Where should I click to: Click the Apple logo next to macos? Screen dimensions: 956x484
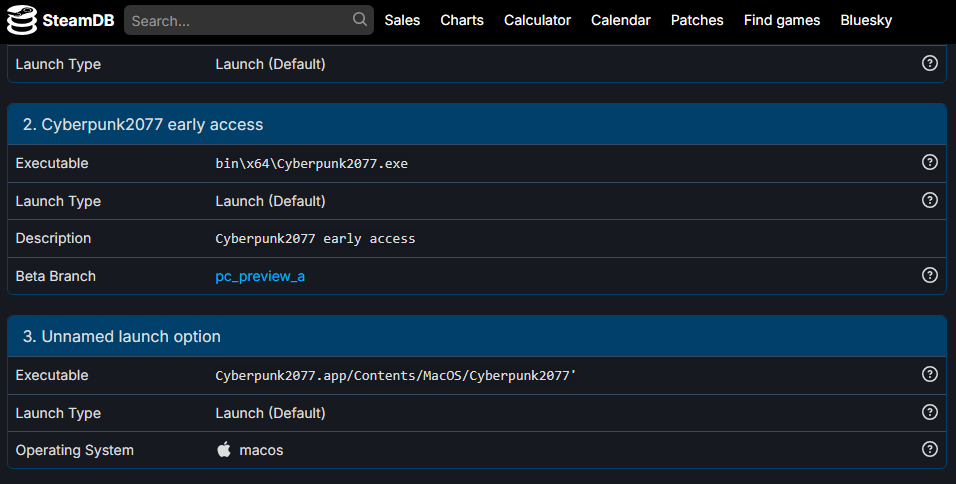[x=224, y=450]
